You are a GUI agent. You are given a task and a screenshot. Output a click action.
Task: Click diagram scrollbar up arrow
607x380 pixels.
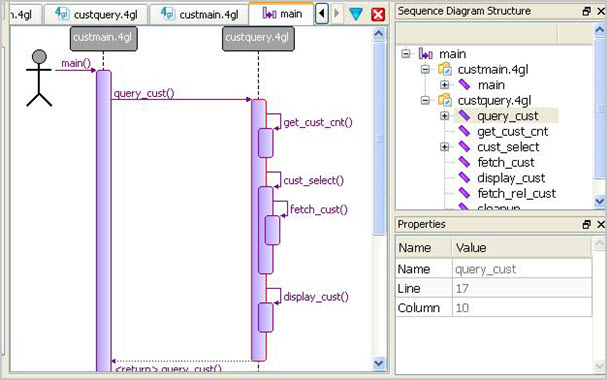tap(379, 34)
